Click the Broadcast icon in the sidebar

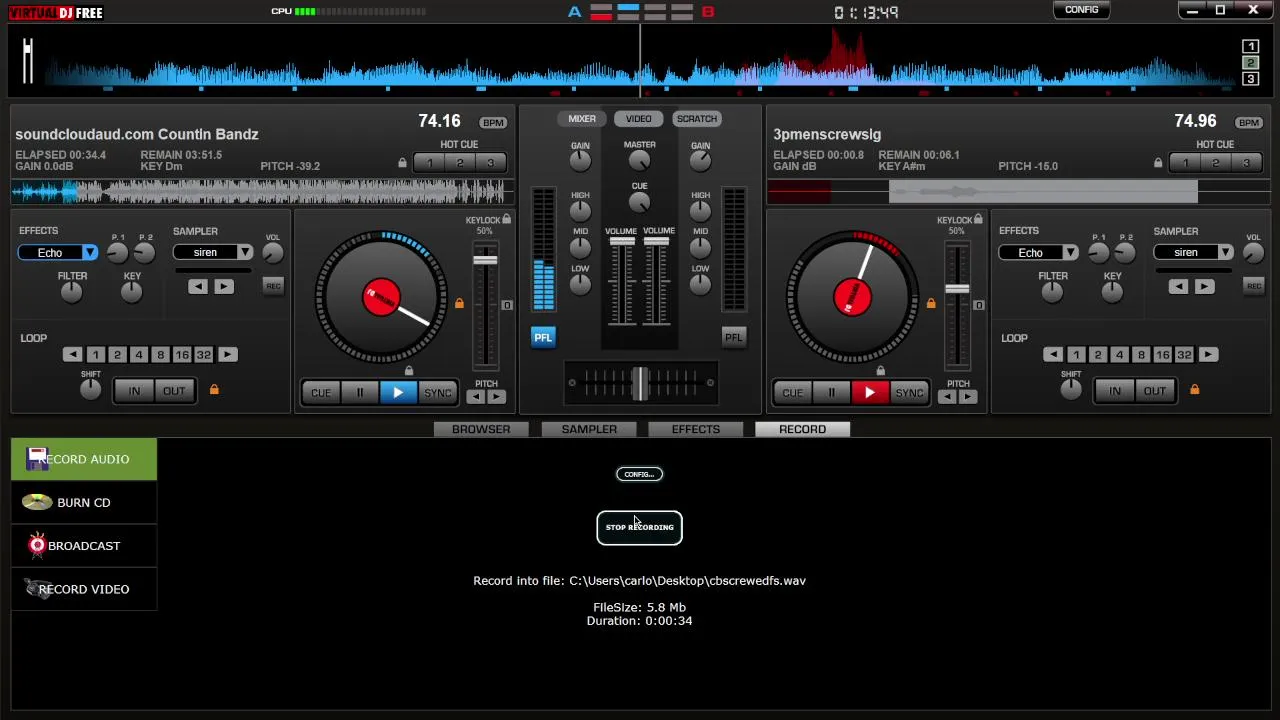pyautogui.click(x=37, y=545)
